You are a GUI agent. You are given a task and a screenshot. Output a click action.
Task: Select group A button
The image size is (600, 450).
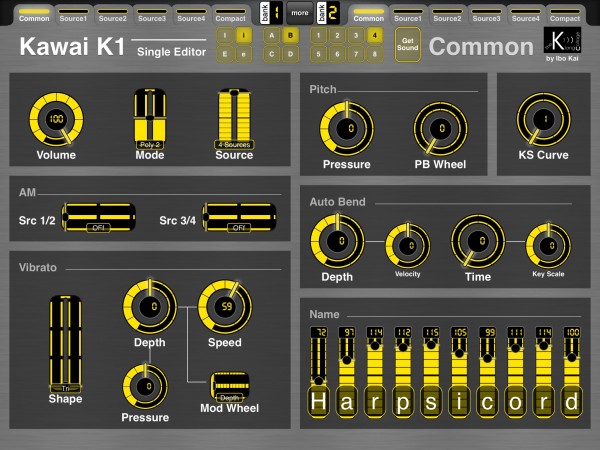[x=272, y=36]
